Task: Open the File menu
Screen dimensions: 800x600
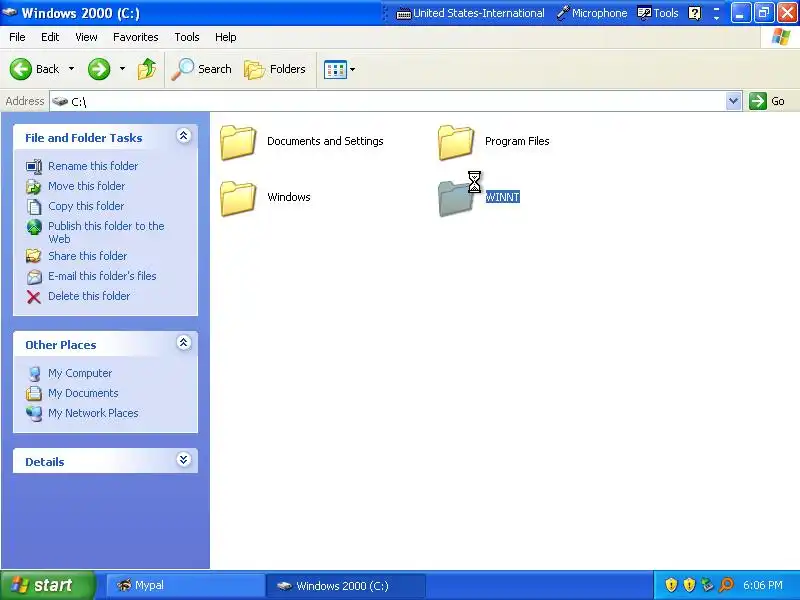Action: point(17,37)
